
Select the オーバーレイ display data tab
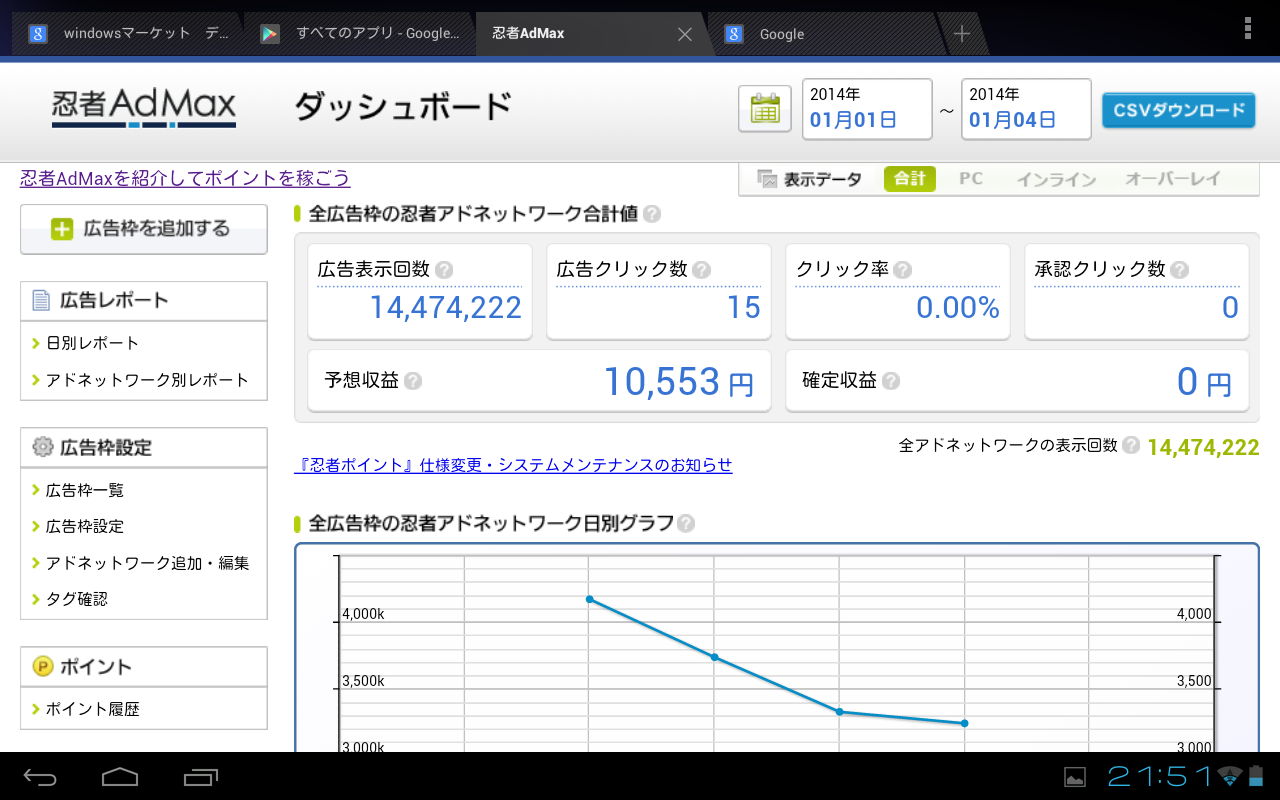tap(1173, 180)
